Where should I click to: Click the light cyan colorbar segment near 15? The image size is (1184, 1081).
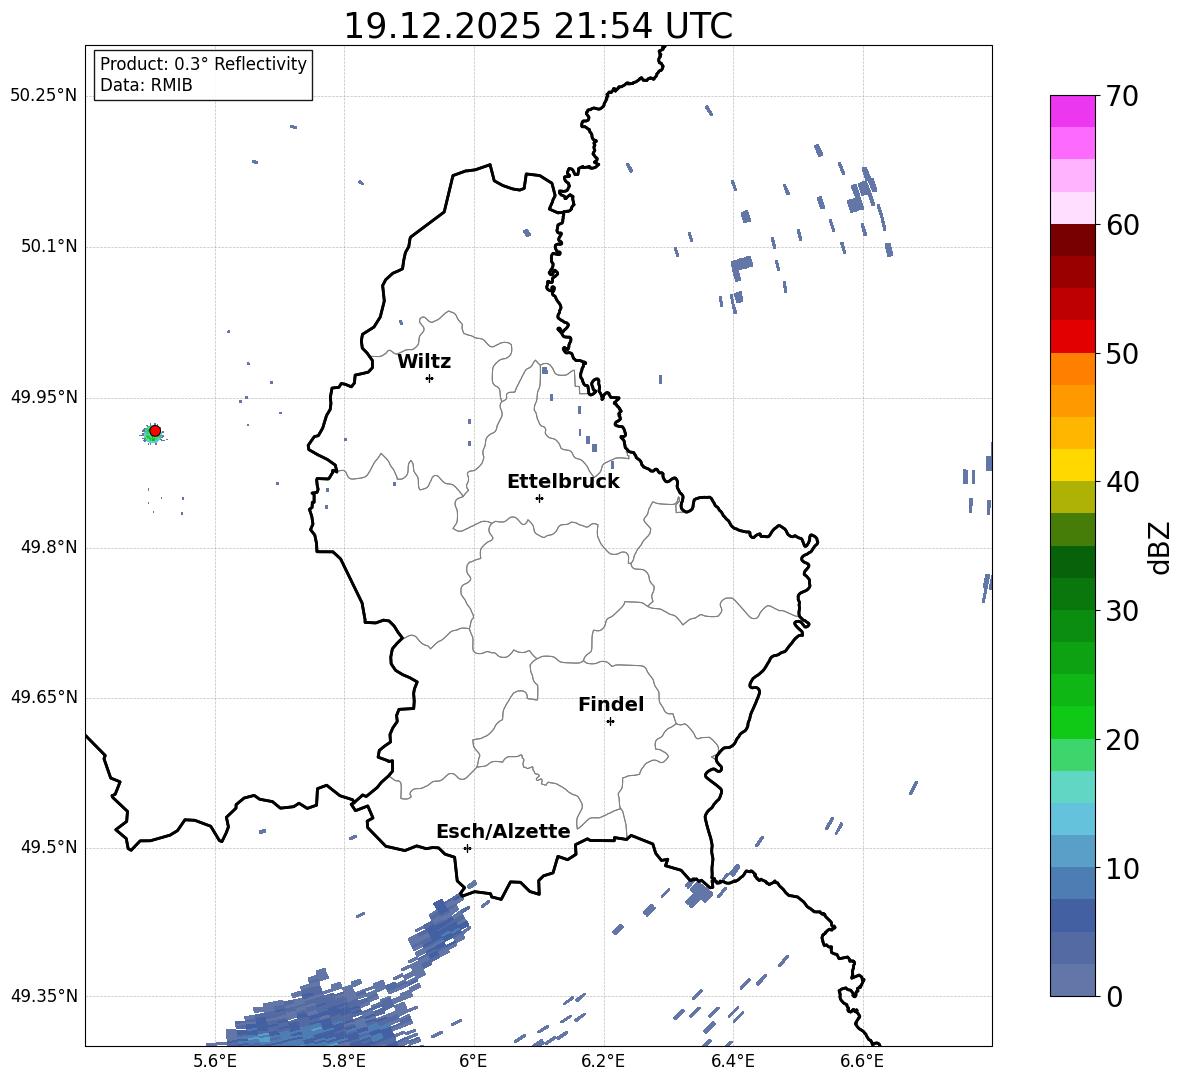click(1073, 787)
